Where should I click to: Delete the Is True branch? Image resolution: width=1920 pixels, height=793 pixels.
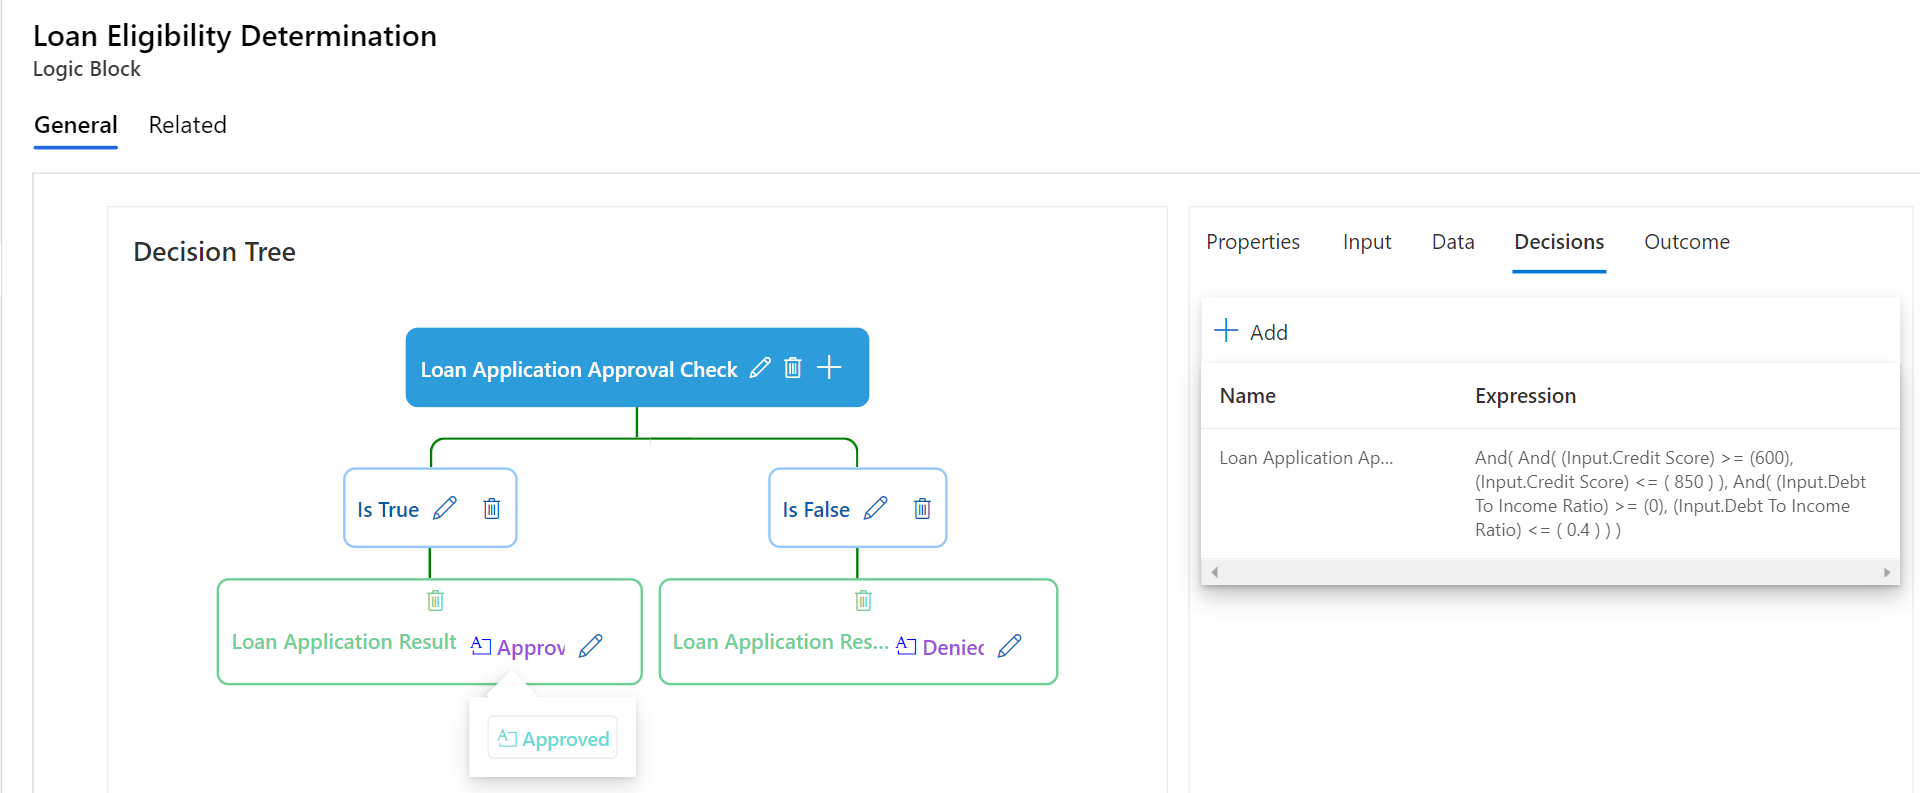pos(492,509)
